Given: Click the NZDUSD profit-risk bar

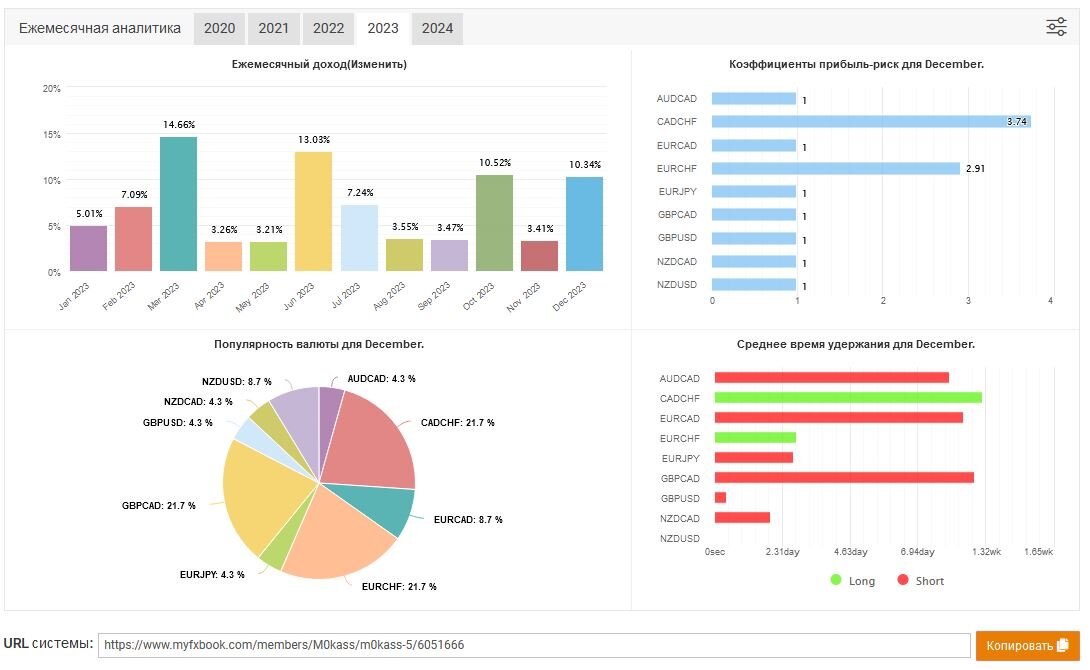Looking at the screenshot, I should (754, 284).
